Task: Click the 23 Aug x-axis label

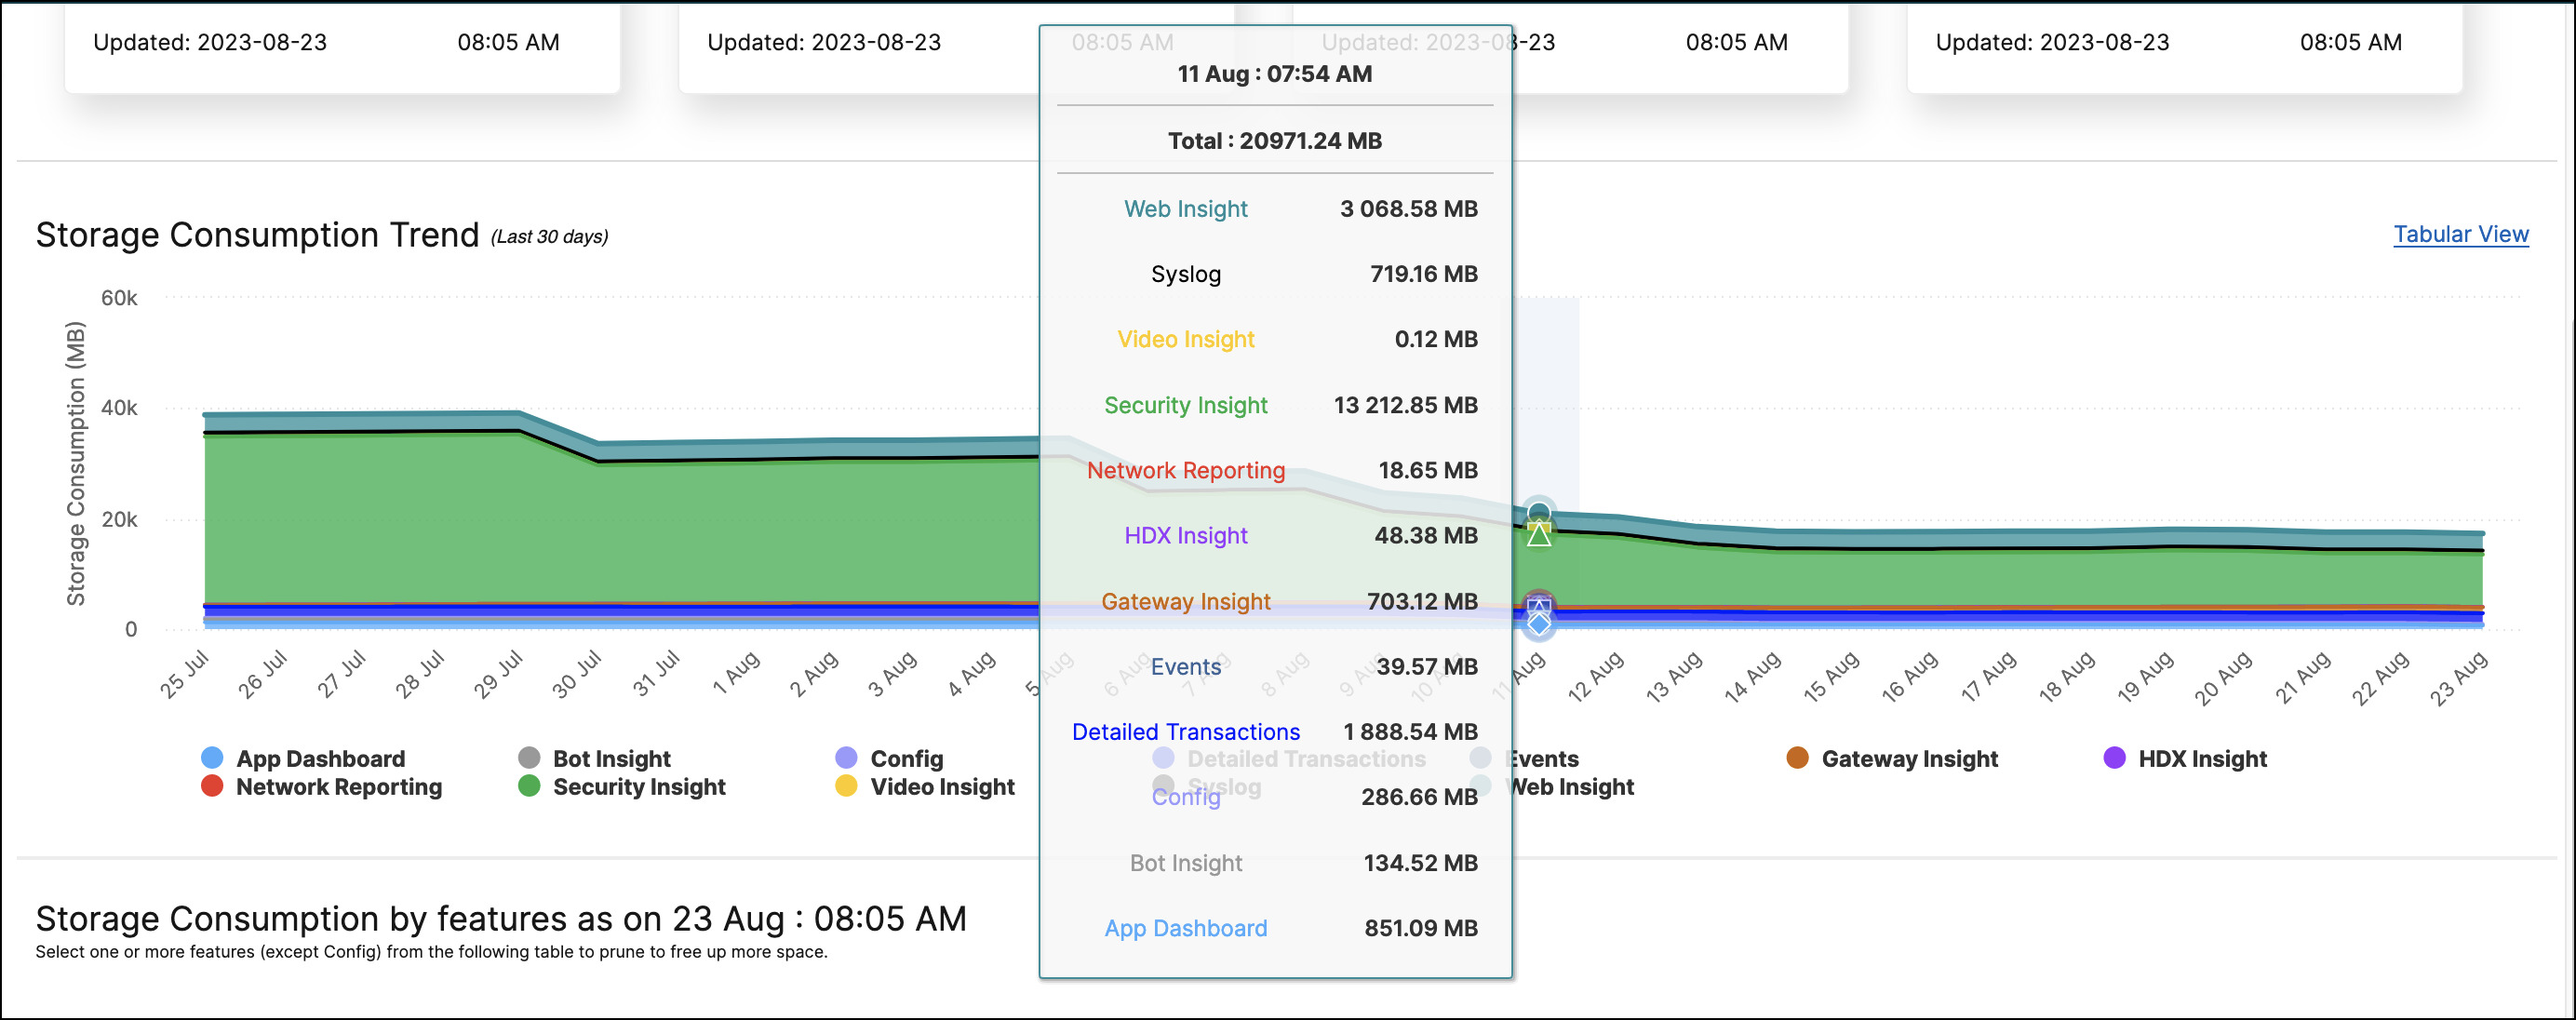Action: (2458, 678)
